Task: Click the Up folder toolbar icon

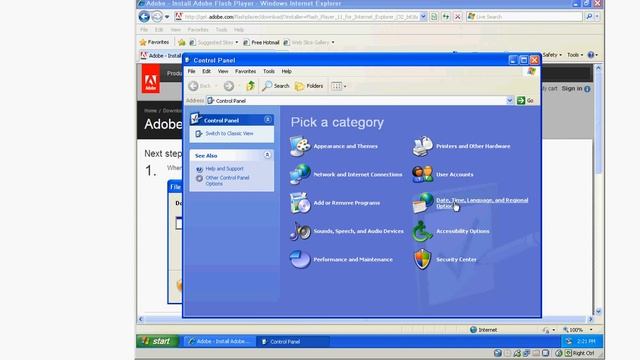Action: tap(250, 86)
